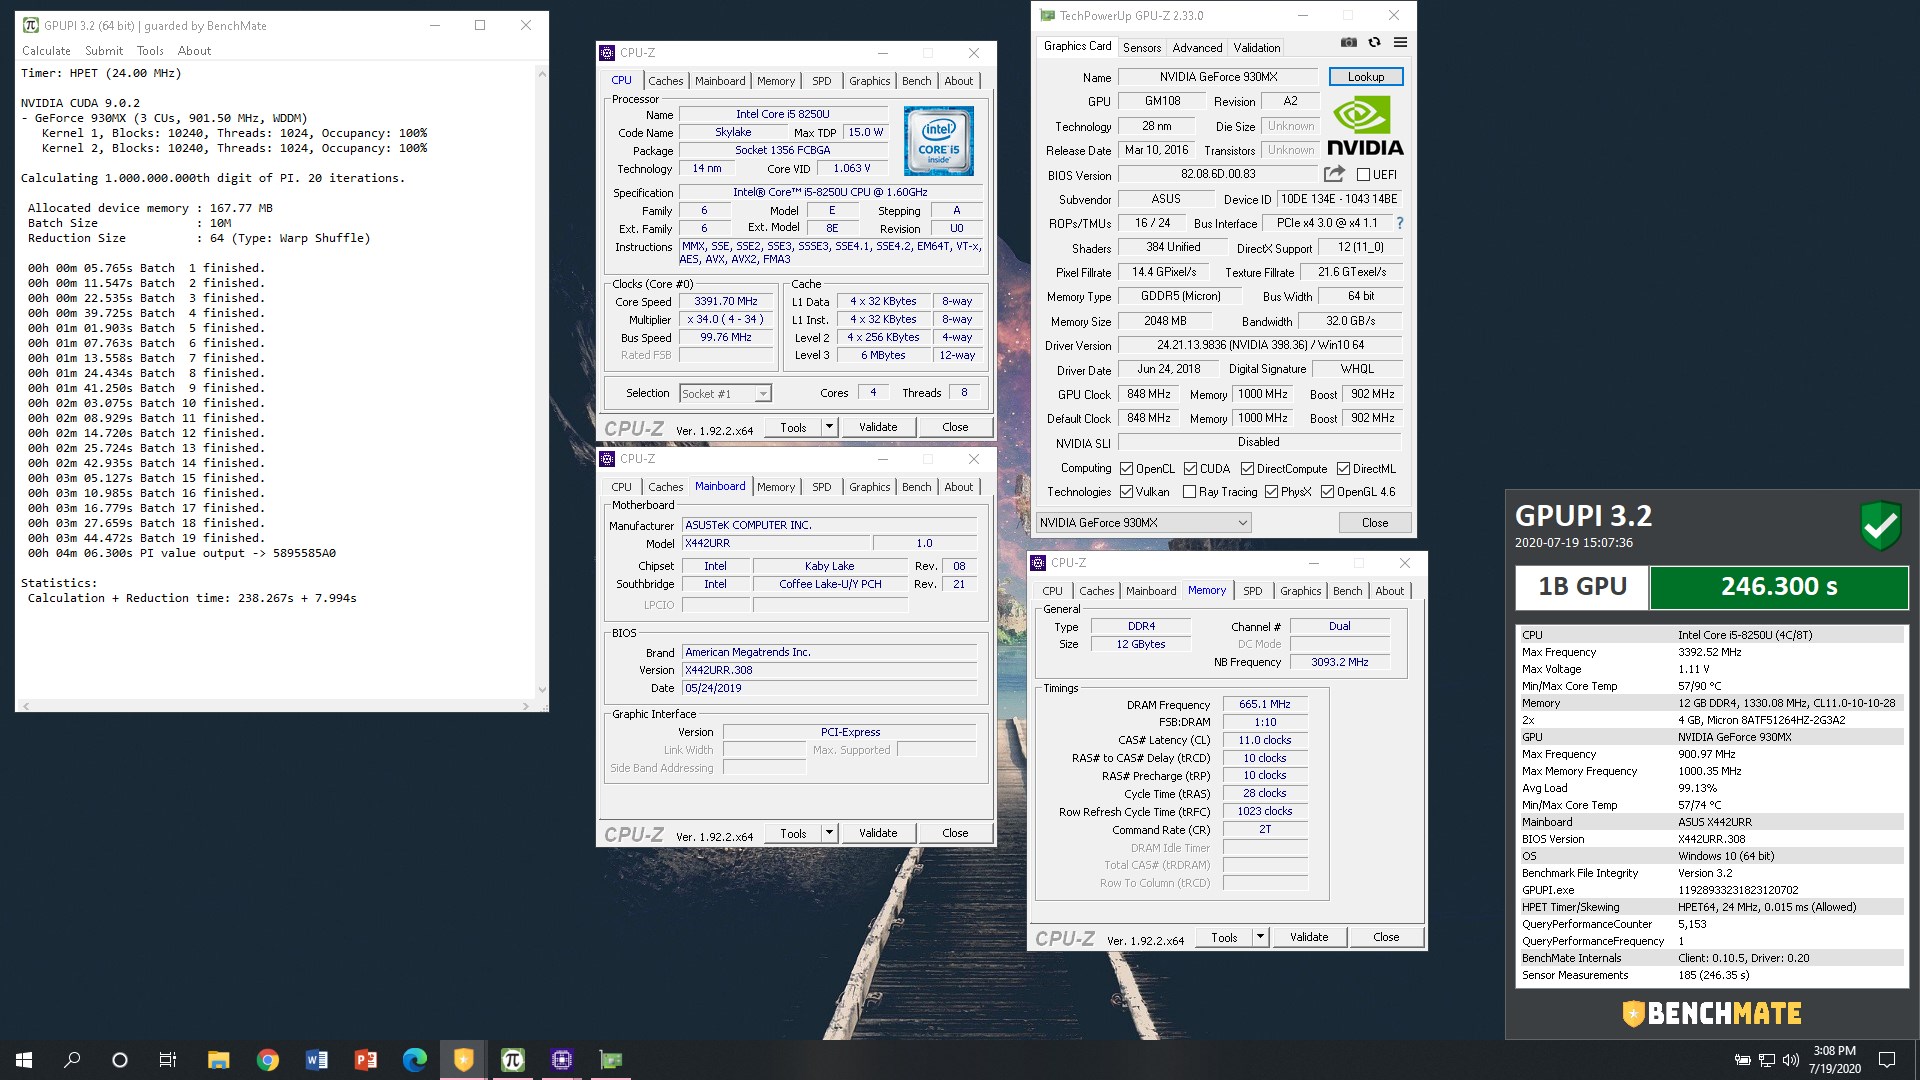Click the Intel Core i5 logo
Image resolution: width=1920 pixels, height=1080 pixels.
click(x=938, y=141)
